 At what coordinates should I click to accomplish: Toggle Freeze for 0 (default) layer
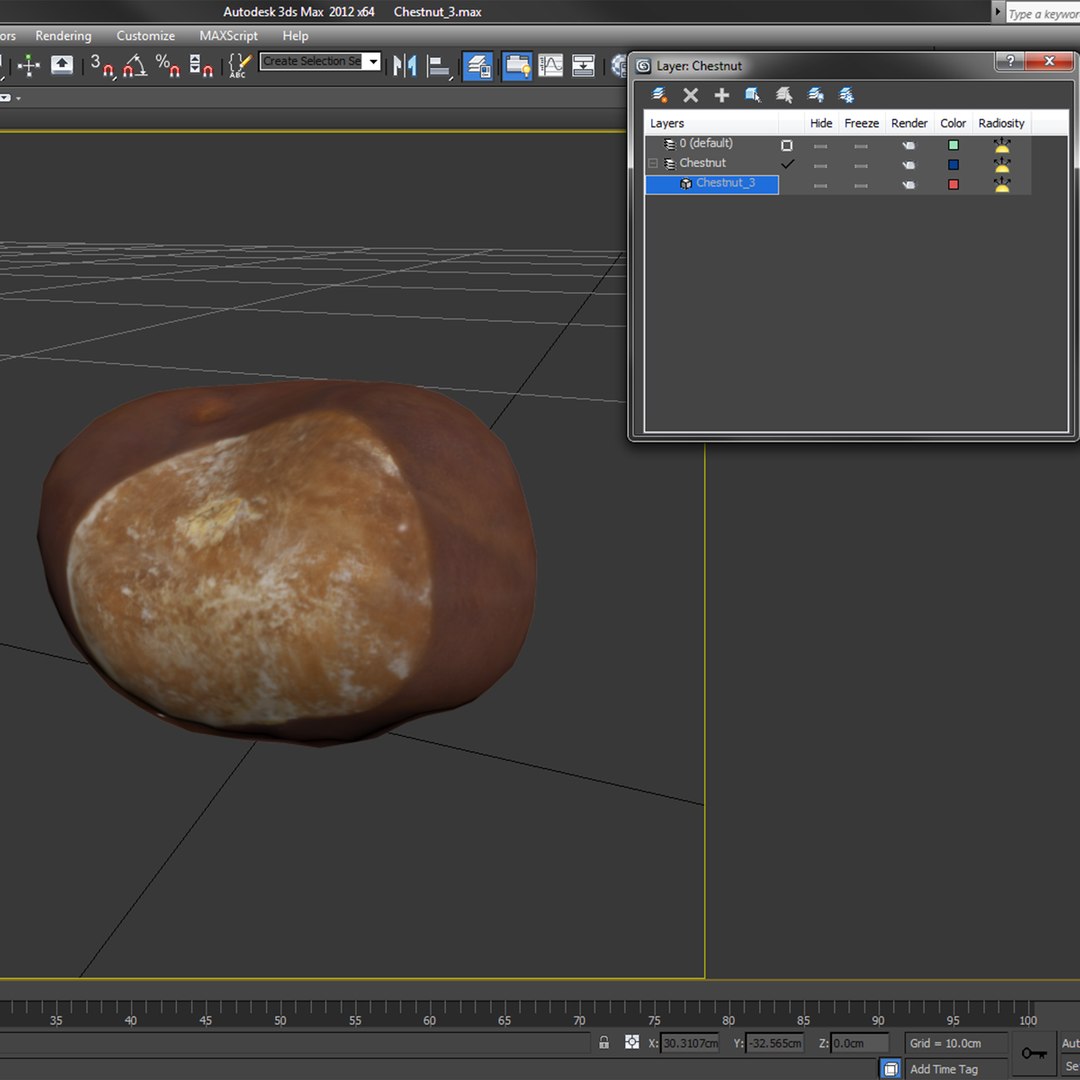861,146
